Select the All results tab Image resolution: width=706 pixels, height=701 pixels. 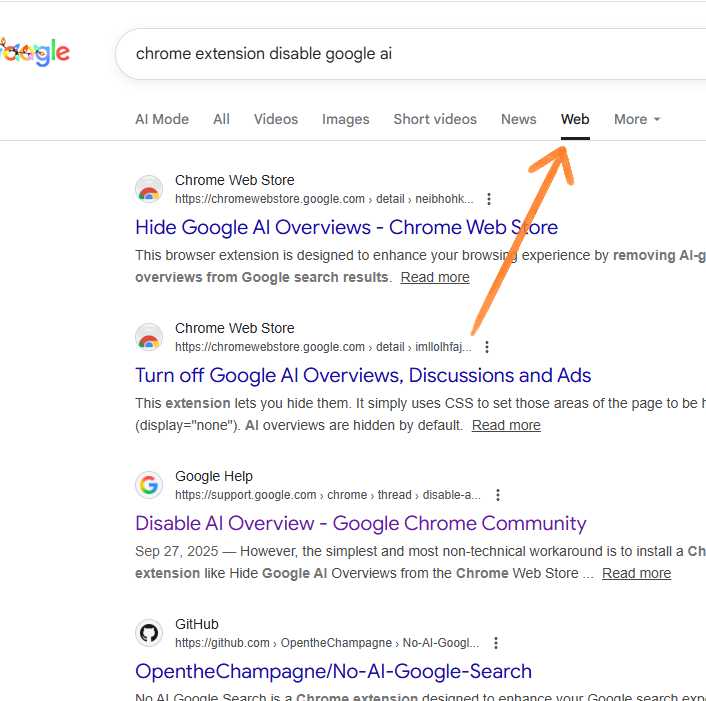[221, 119]
